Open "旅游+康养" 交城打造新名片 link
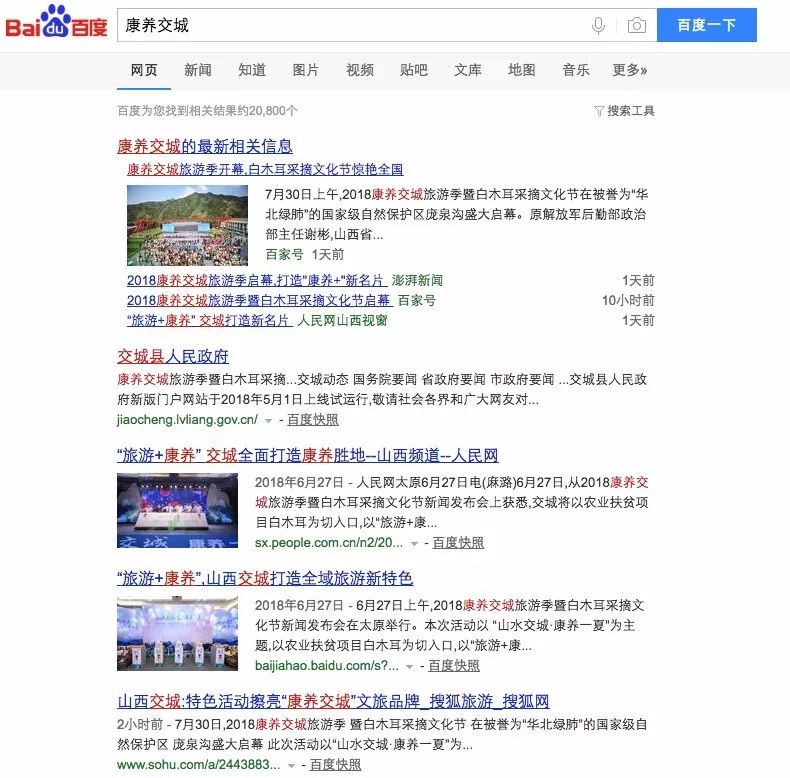Image resolution: width=790 pixels, height=778 pixels. click(209, 320)
